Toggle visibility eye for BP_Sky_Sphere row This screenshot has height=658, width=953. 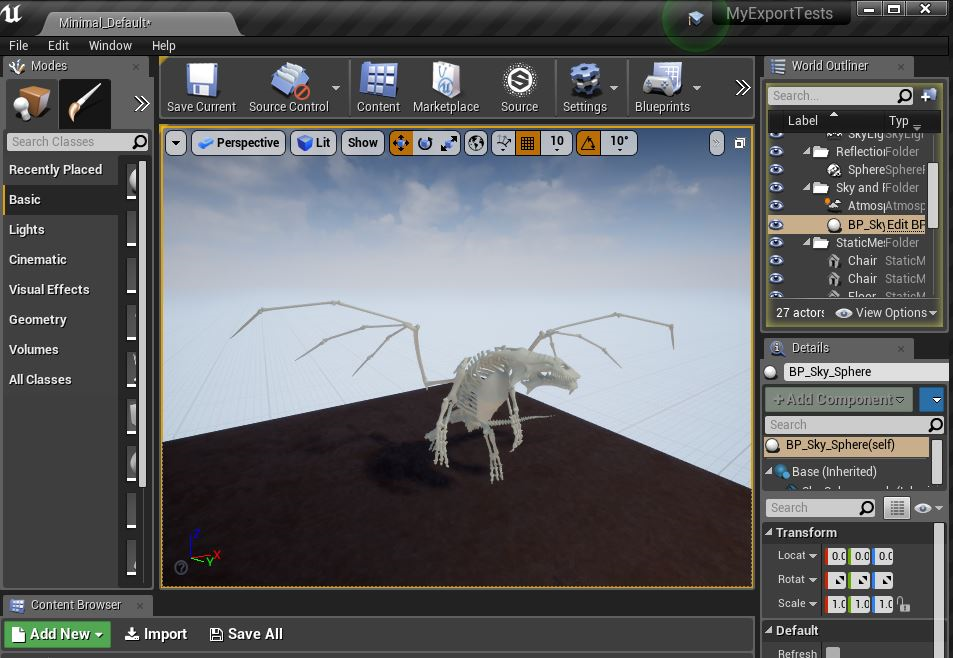click(776, 225)
